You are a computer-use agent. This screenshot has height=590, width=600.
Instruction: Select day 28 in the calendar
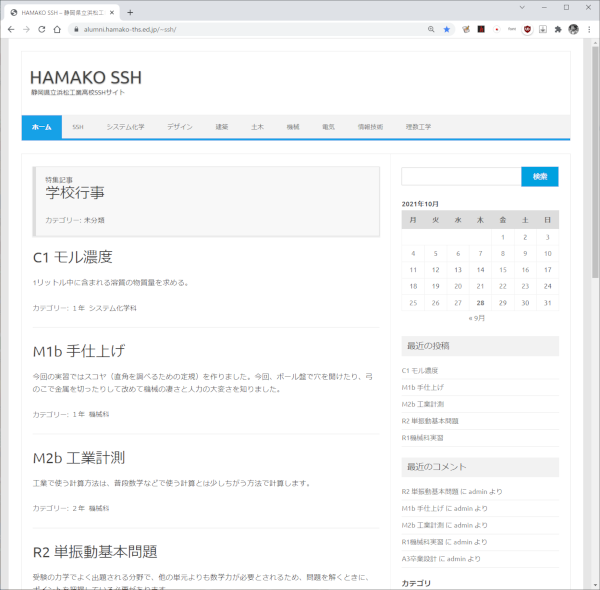480,303
